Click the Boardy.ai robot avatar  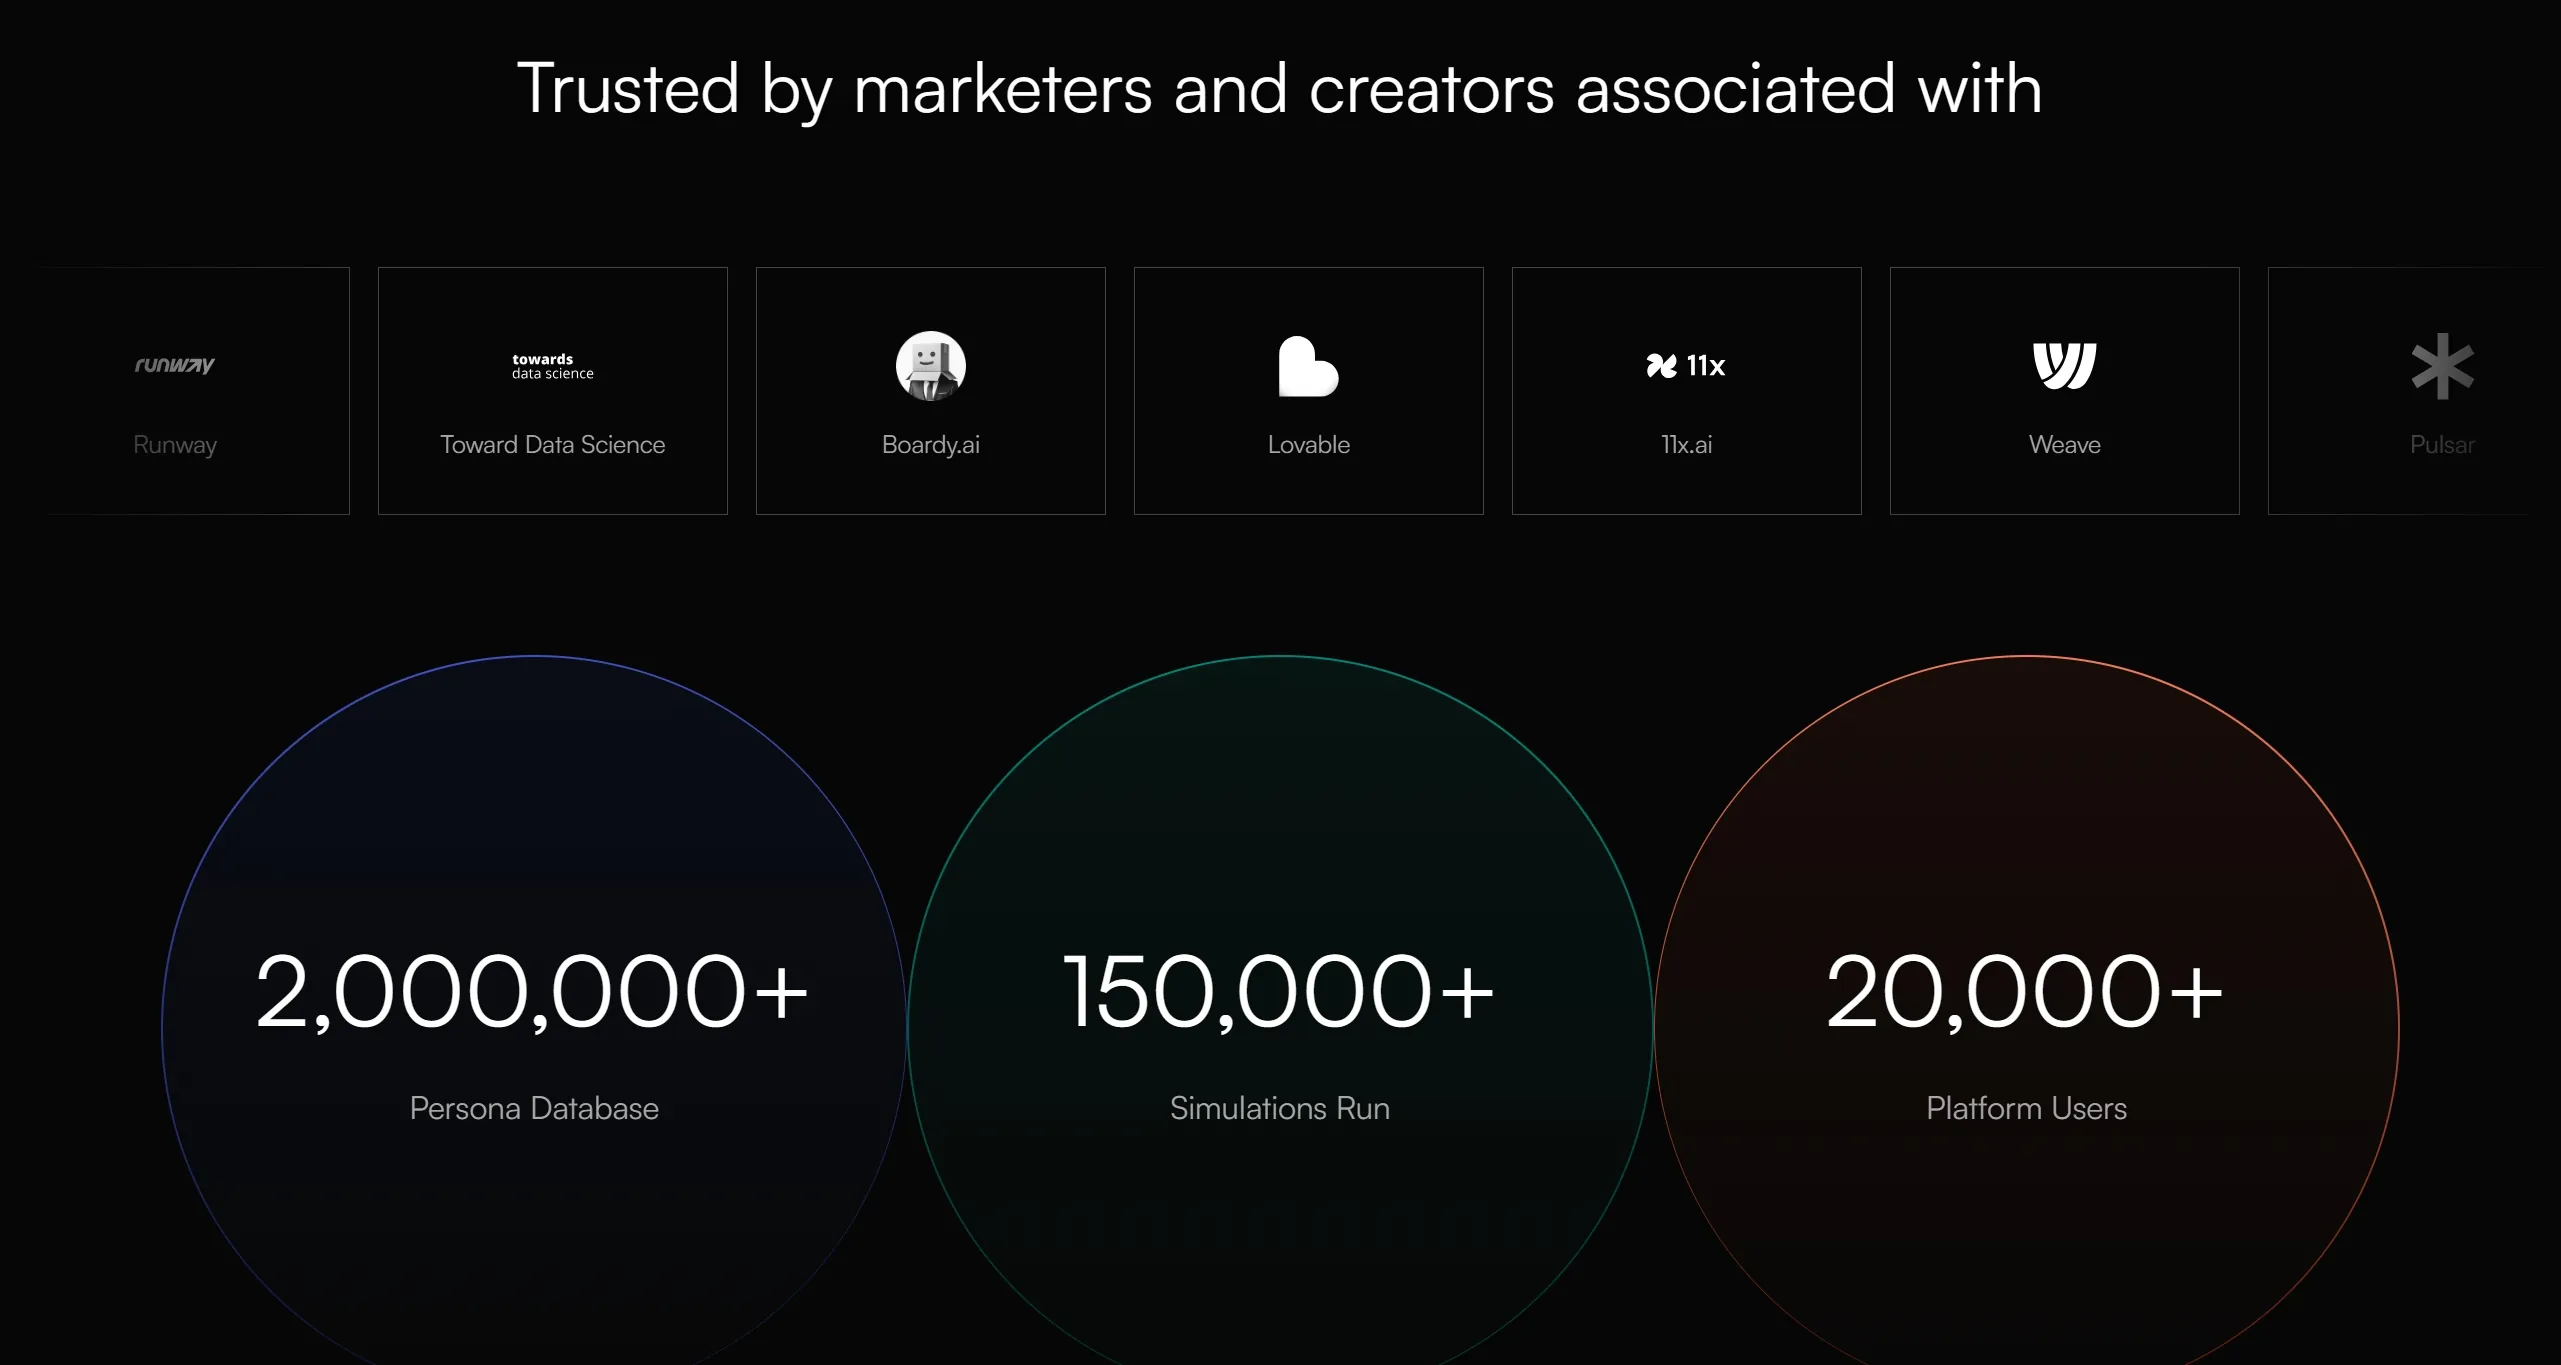click(930, 366)
